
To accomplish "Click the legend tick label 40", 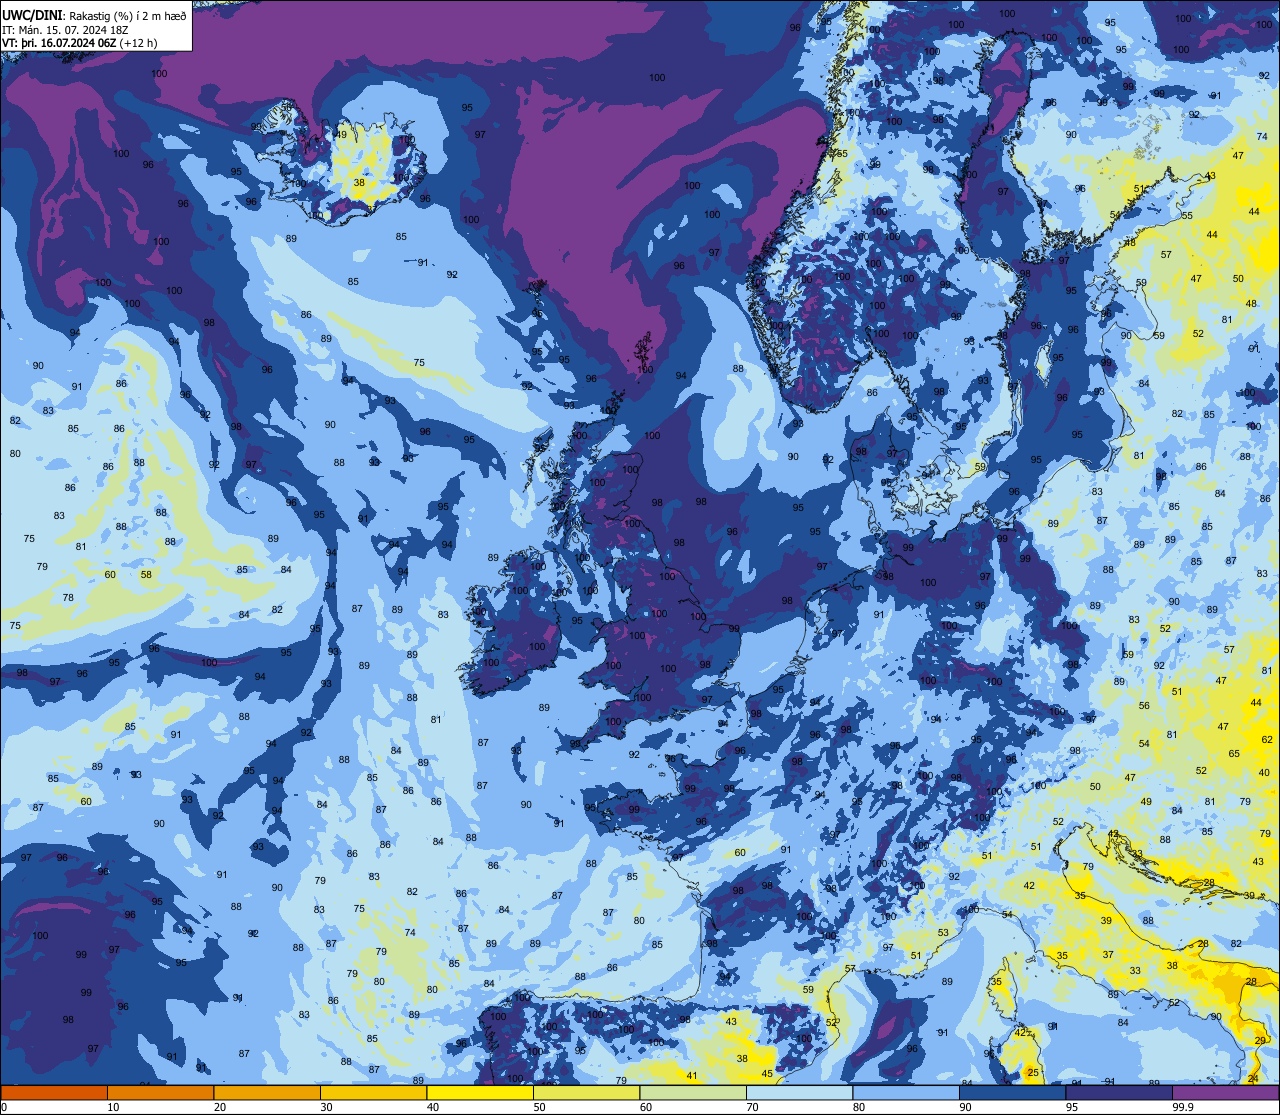I will click(x=432, y=1107).
